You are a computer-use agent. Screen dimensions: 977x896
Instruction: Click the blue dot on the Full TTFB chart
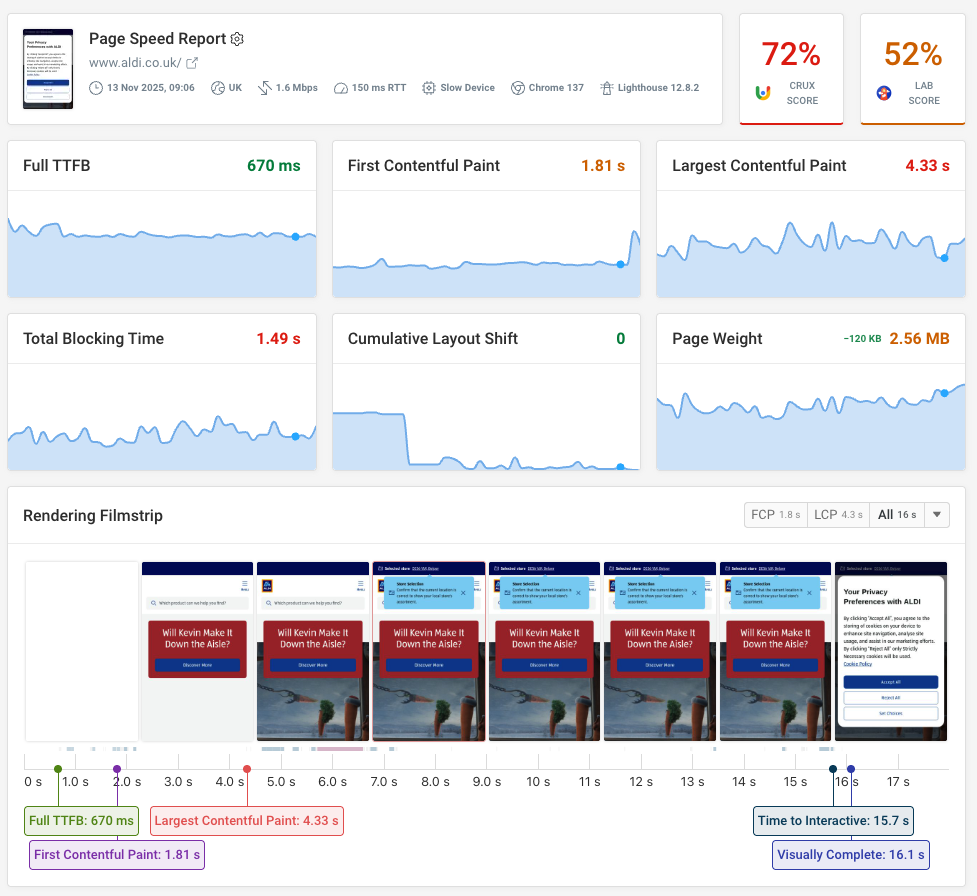tap(295, 237)
